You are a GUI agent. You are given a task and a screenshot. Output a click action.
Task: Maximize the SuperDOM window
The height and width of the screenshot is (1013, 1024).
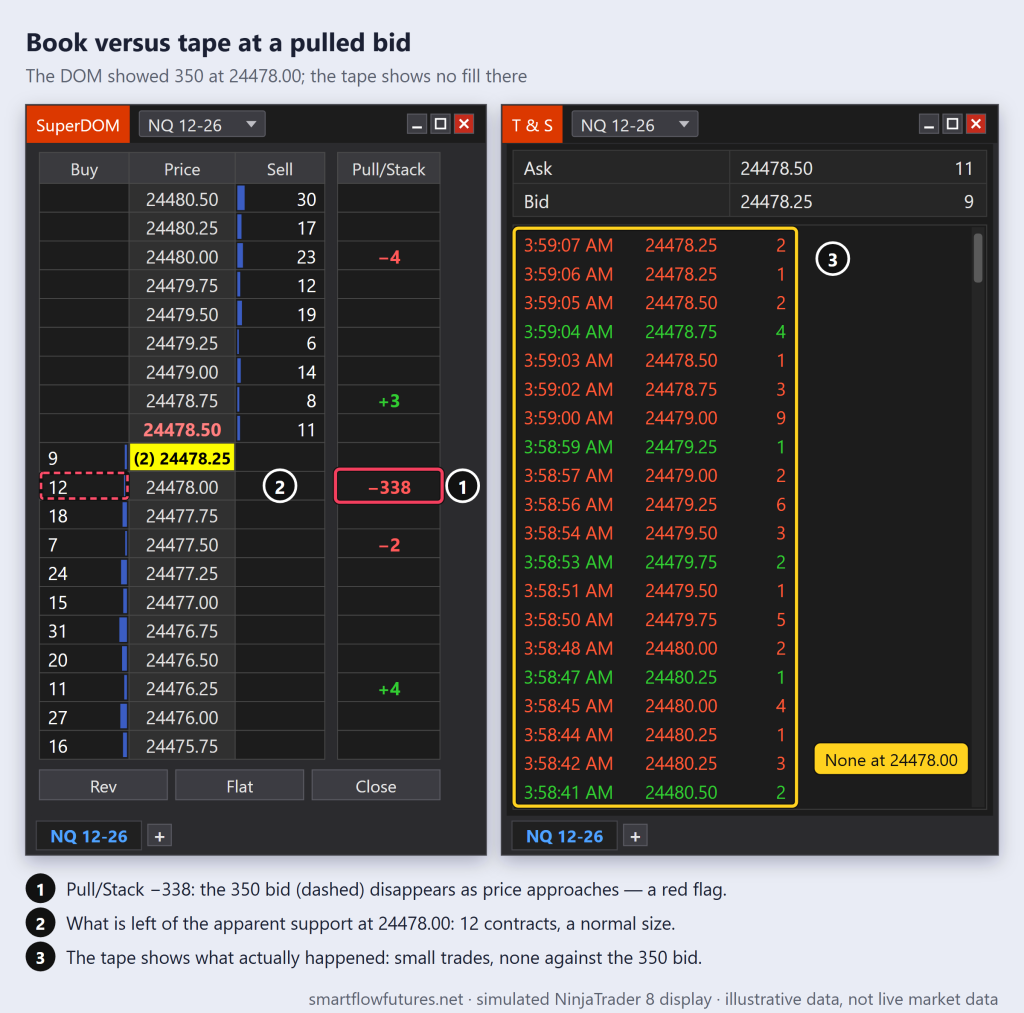[441, 124]
